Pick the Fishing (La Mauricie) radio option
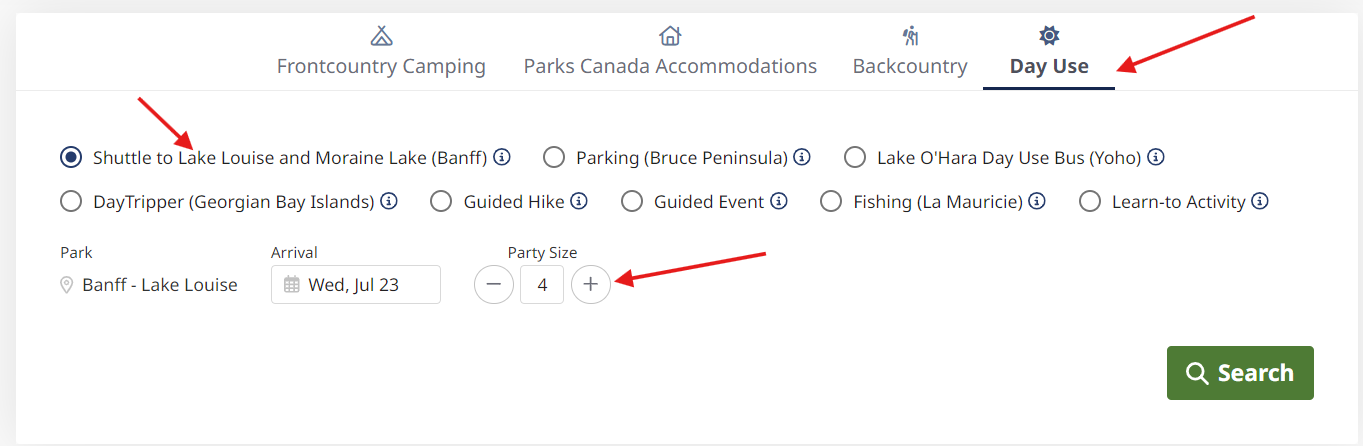Screen dimensions: 1363x446 coord(831,202)
